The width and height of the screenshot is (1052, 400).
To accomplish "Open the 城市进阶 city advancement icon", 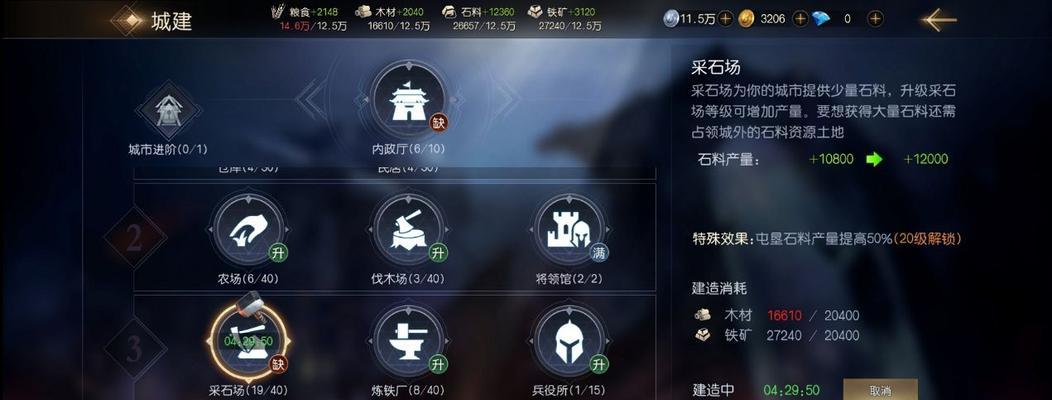I will tap(167, 111).
